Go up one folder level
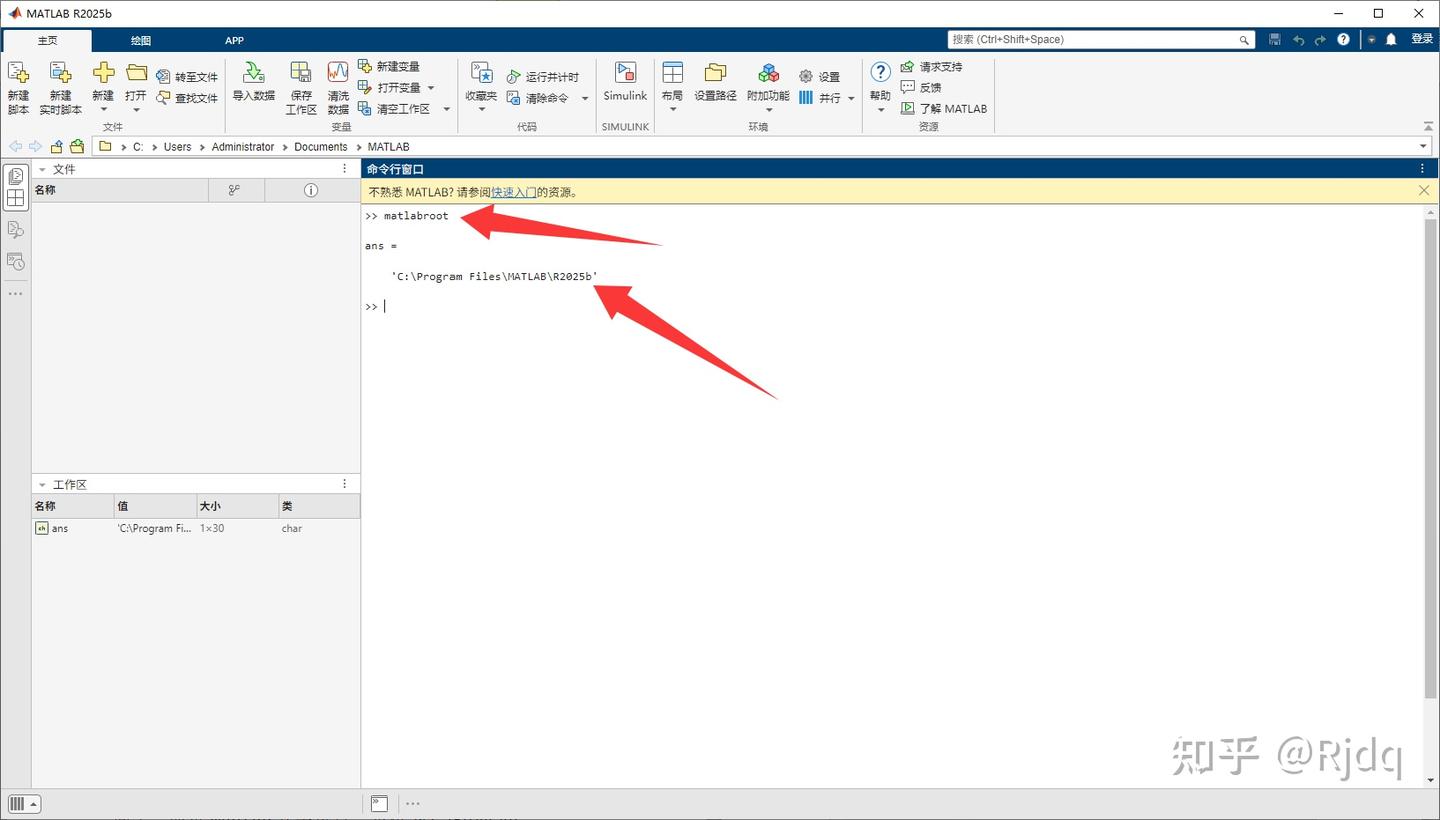Image resolution: width=1440 pixels, height=820 pixels. pos(57,146)
